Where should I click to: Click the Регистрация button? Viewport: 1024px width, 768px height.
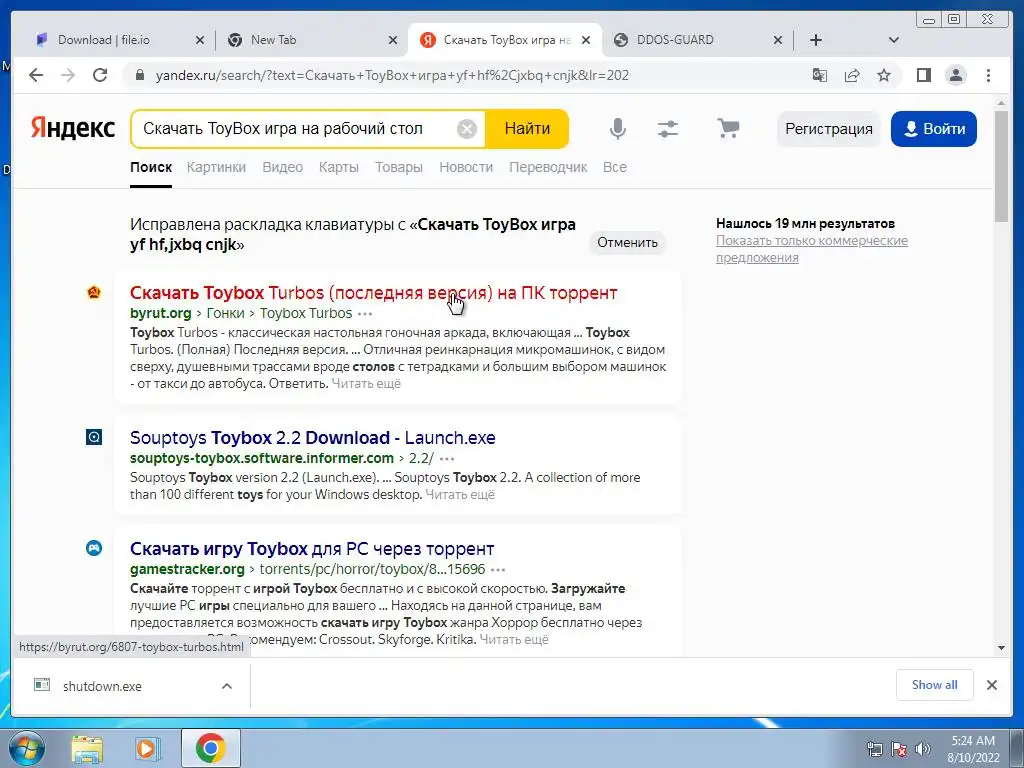829,129
